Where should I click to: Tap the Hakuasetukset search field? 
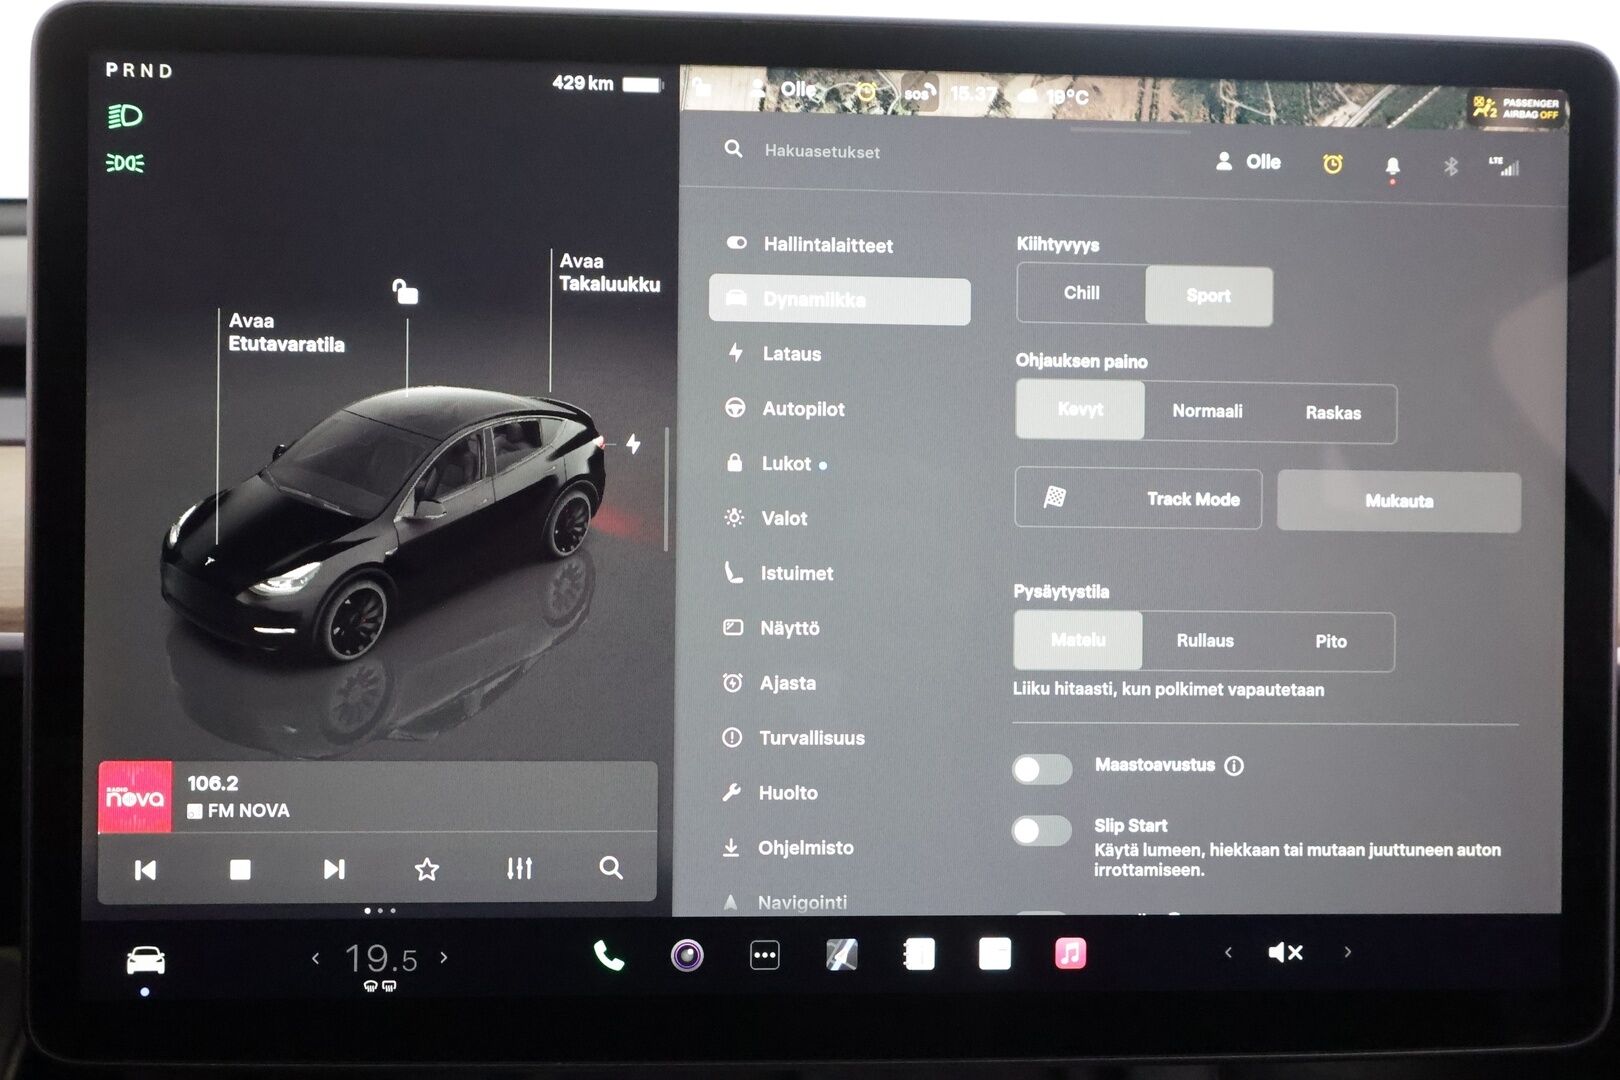pyautogui.click(x=822, y=151)
